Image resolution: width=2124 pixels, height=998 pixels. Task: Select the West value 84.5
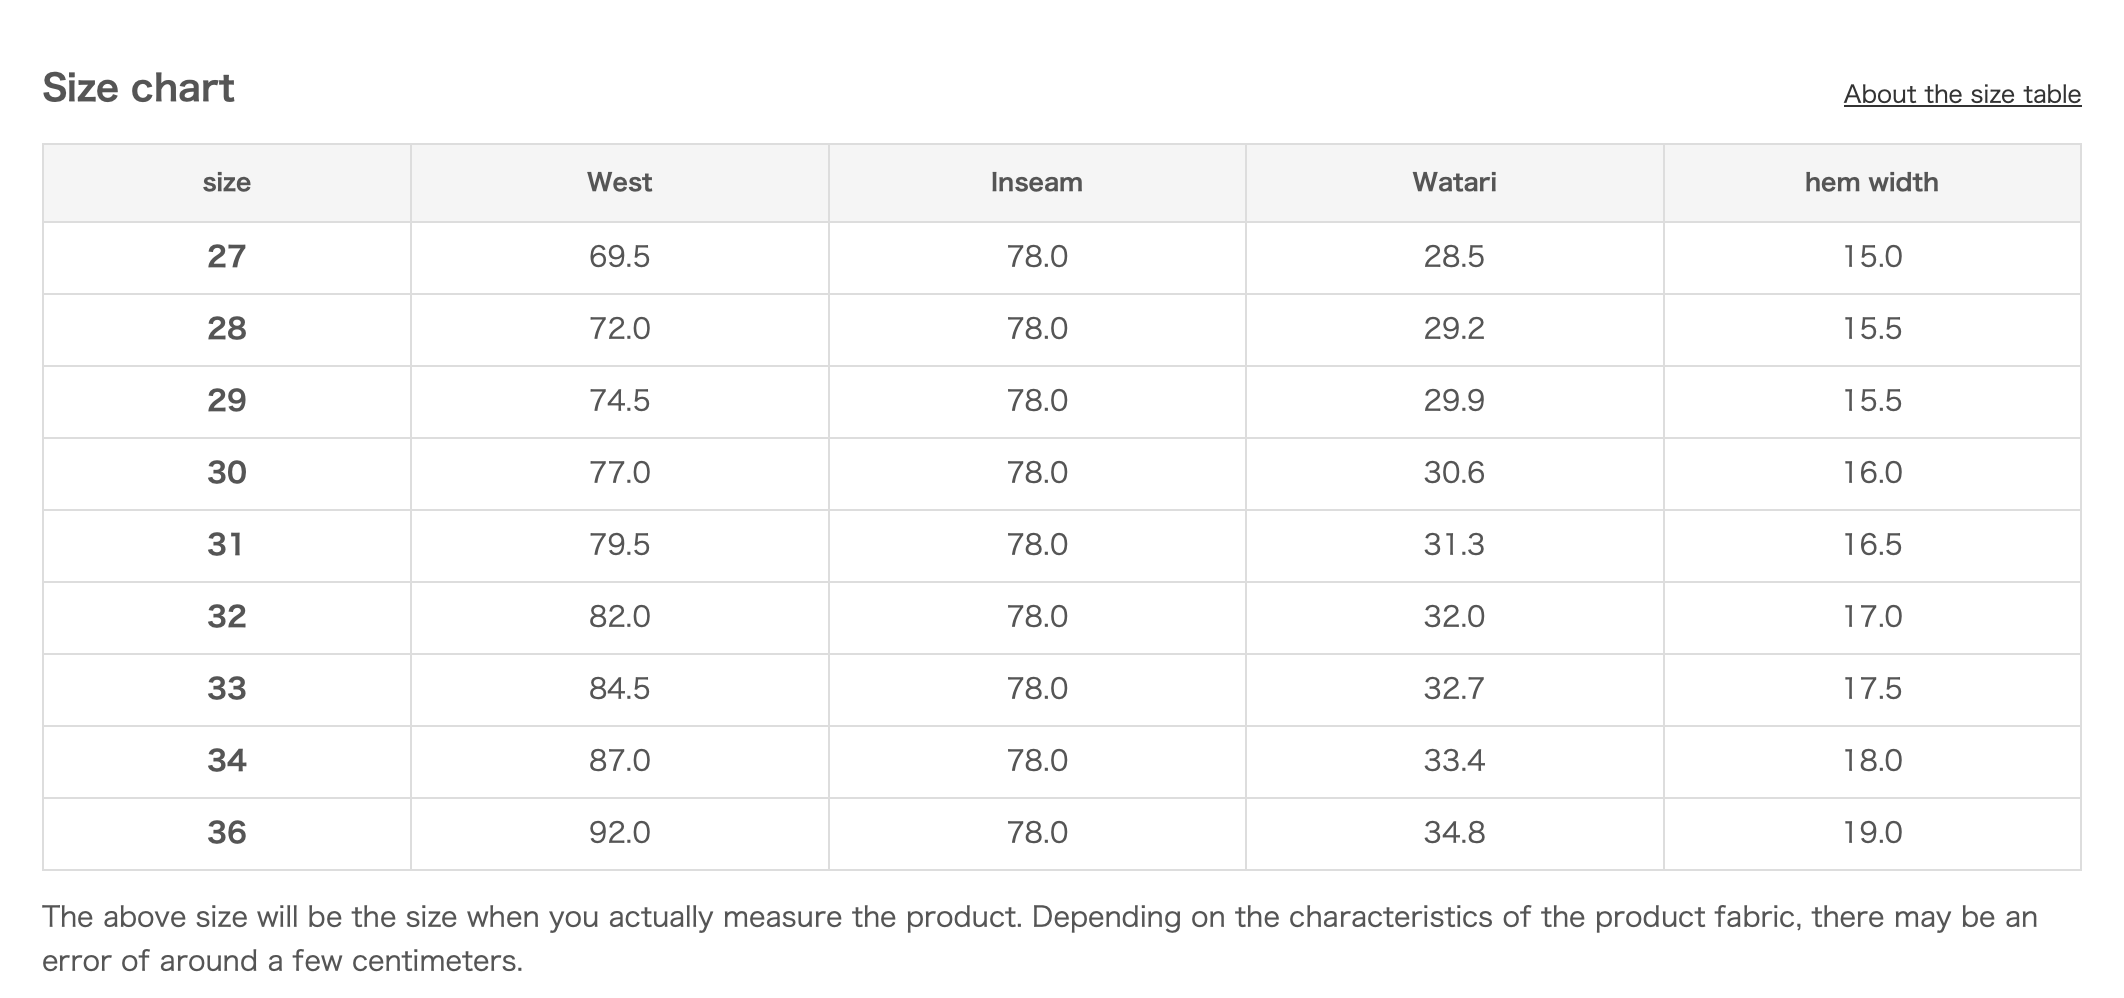tap(619, 689)
